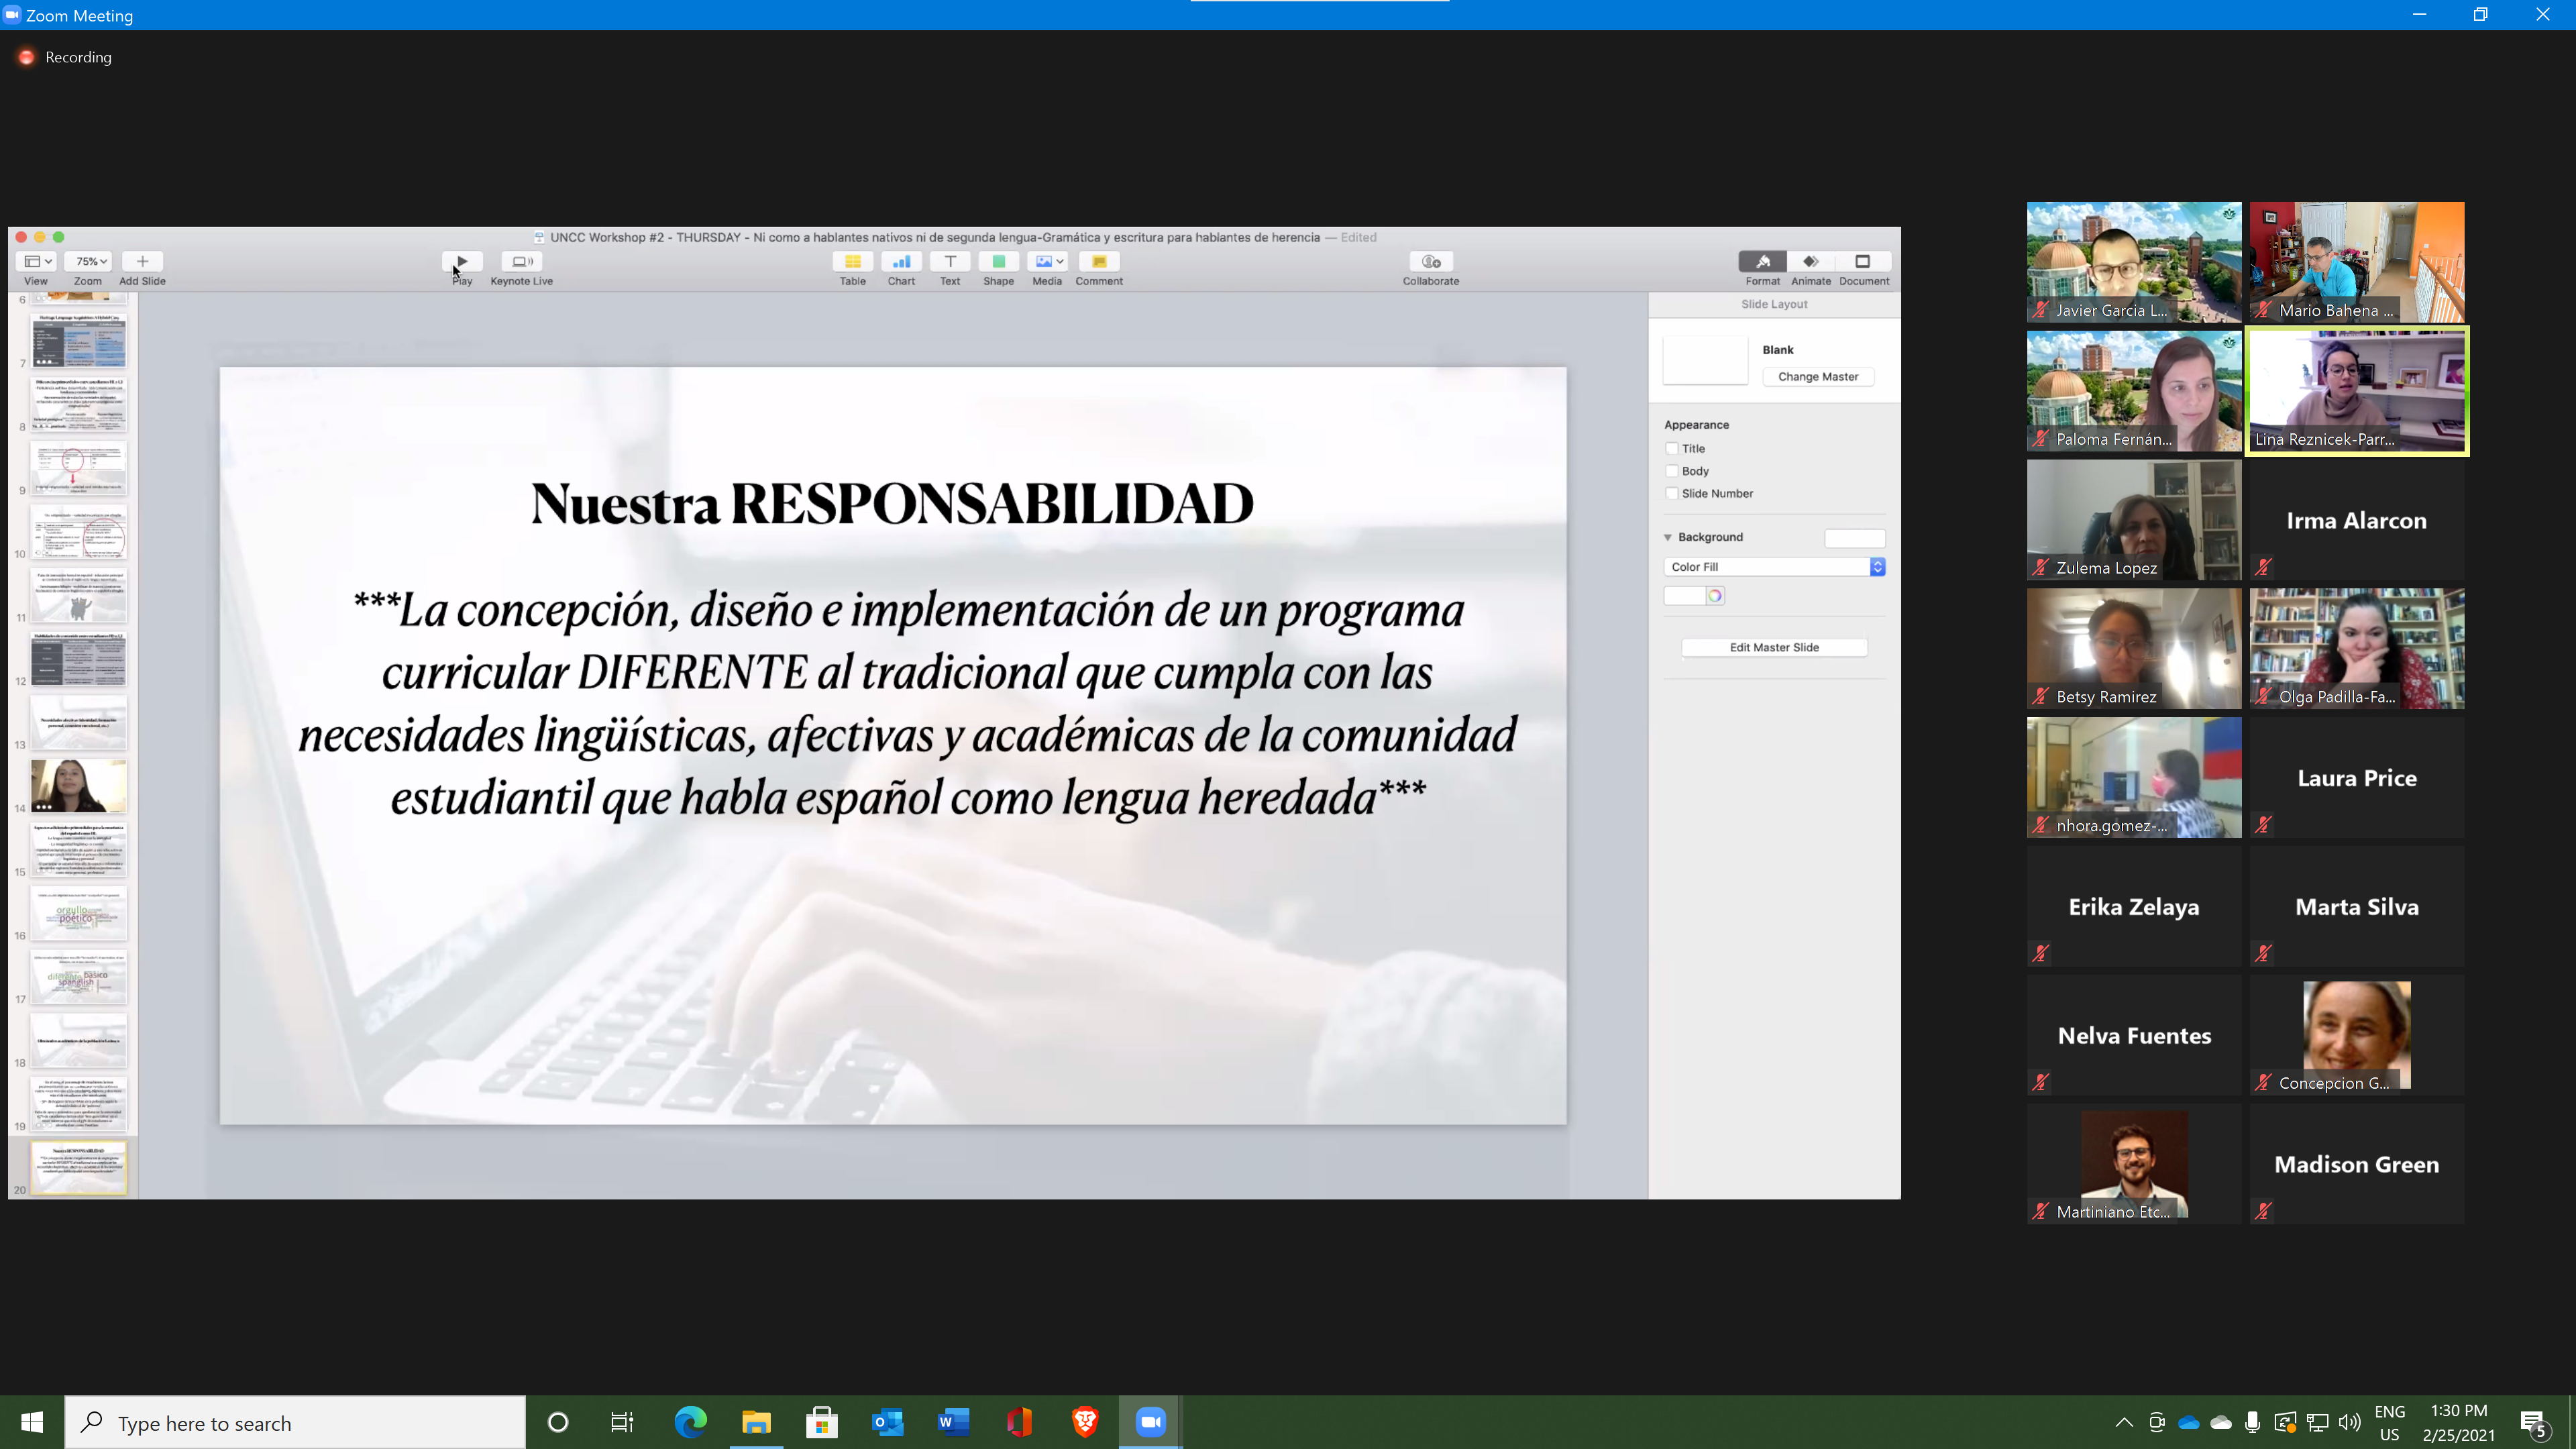Click the Comment toolbar icon
This screenshot has width=2576, height=1449.
tap(1099, 262)
